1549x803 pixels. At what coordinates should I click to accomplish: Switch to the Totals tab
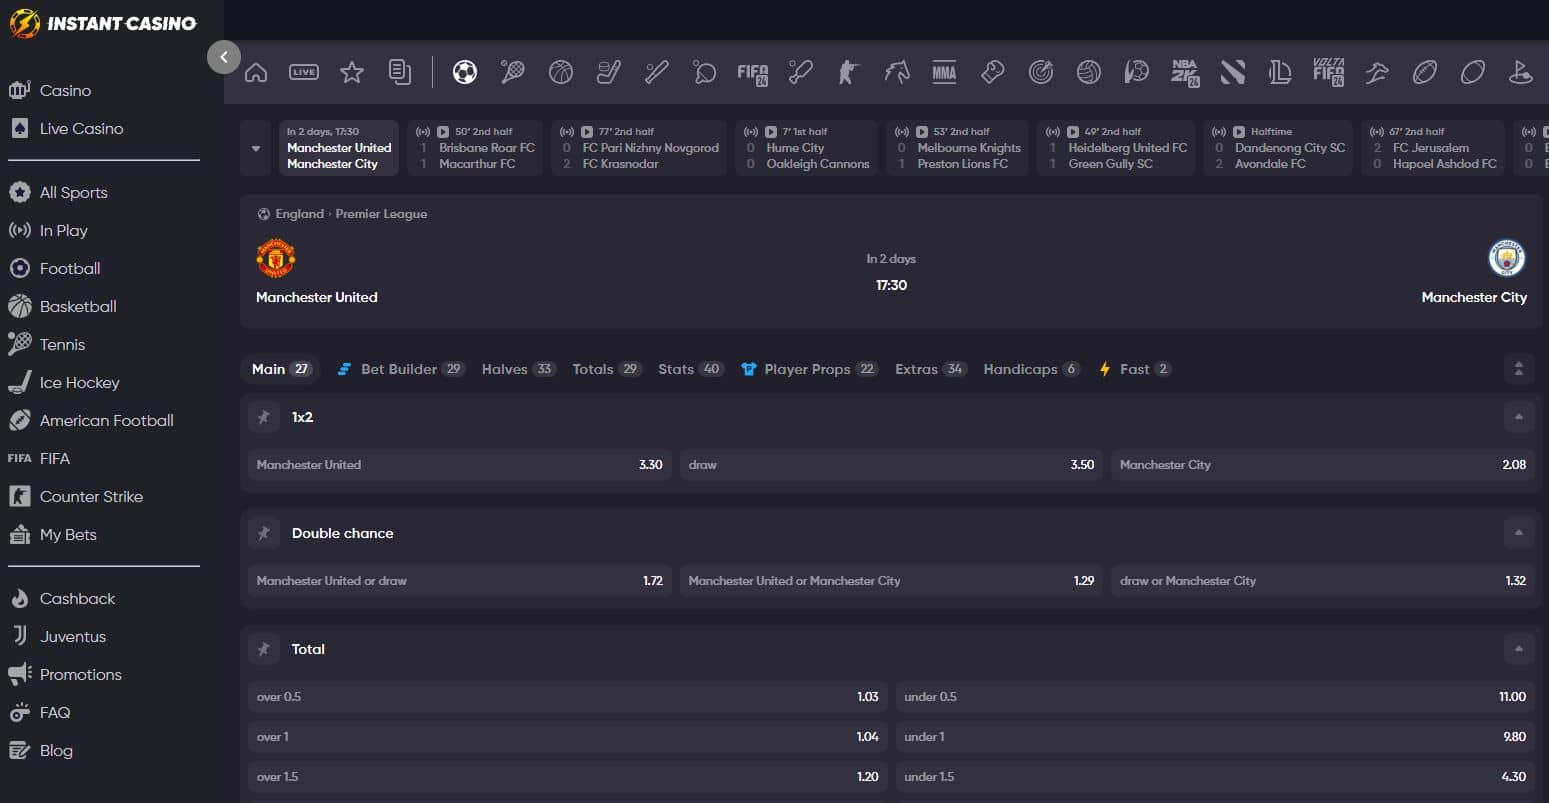click(x=607, y=369)
